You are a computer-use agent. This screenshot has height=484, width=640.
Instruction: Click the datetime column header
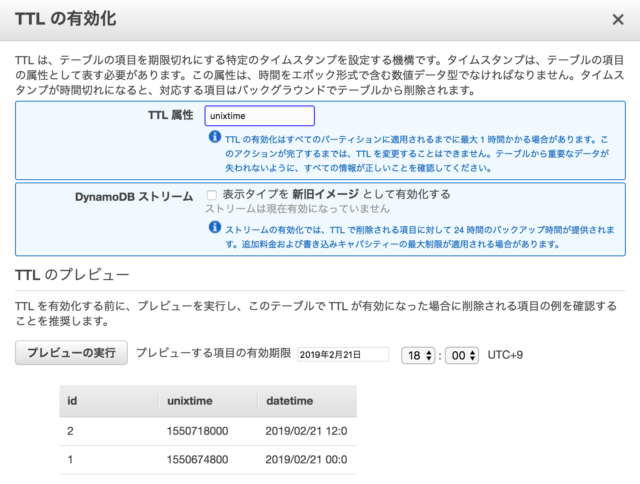point(289,400)
